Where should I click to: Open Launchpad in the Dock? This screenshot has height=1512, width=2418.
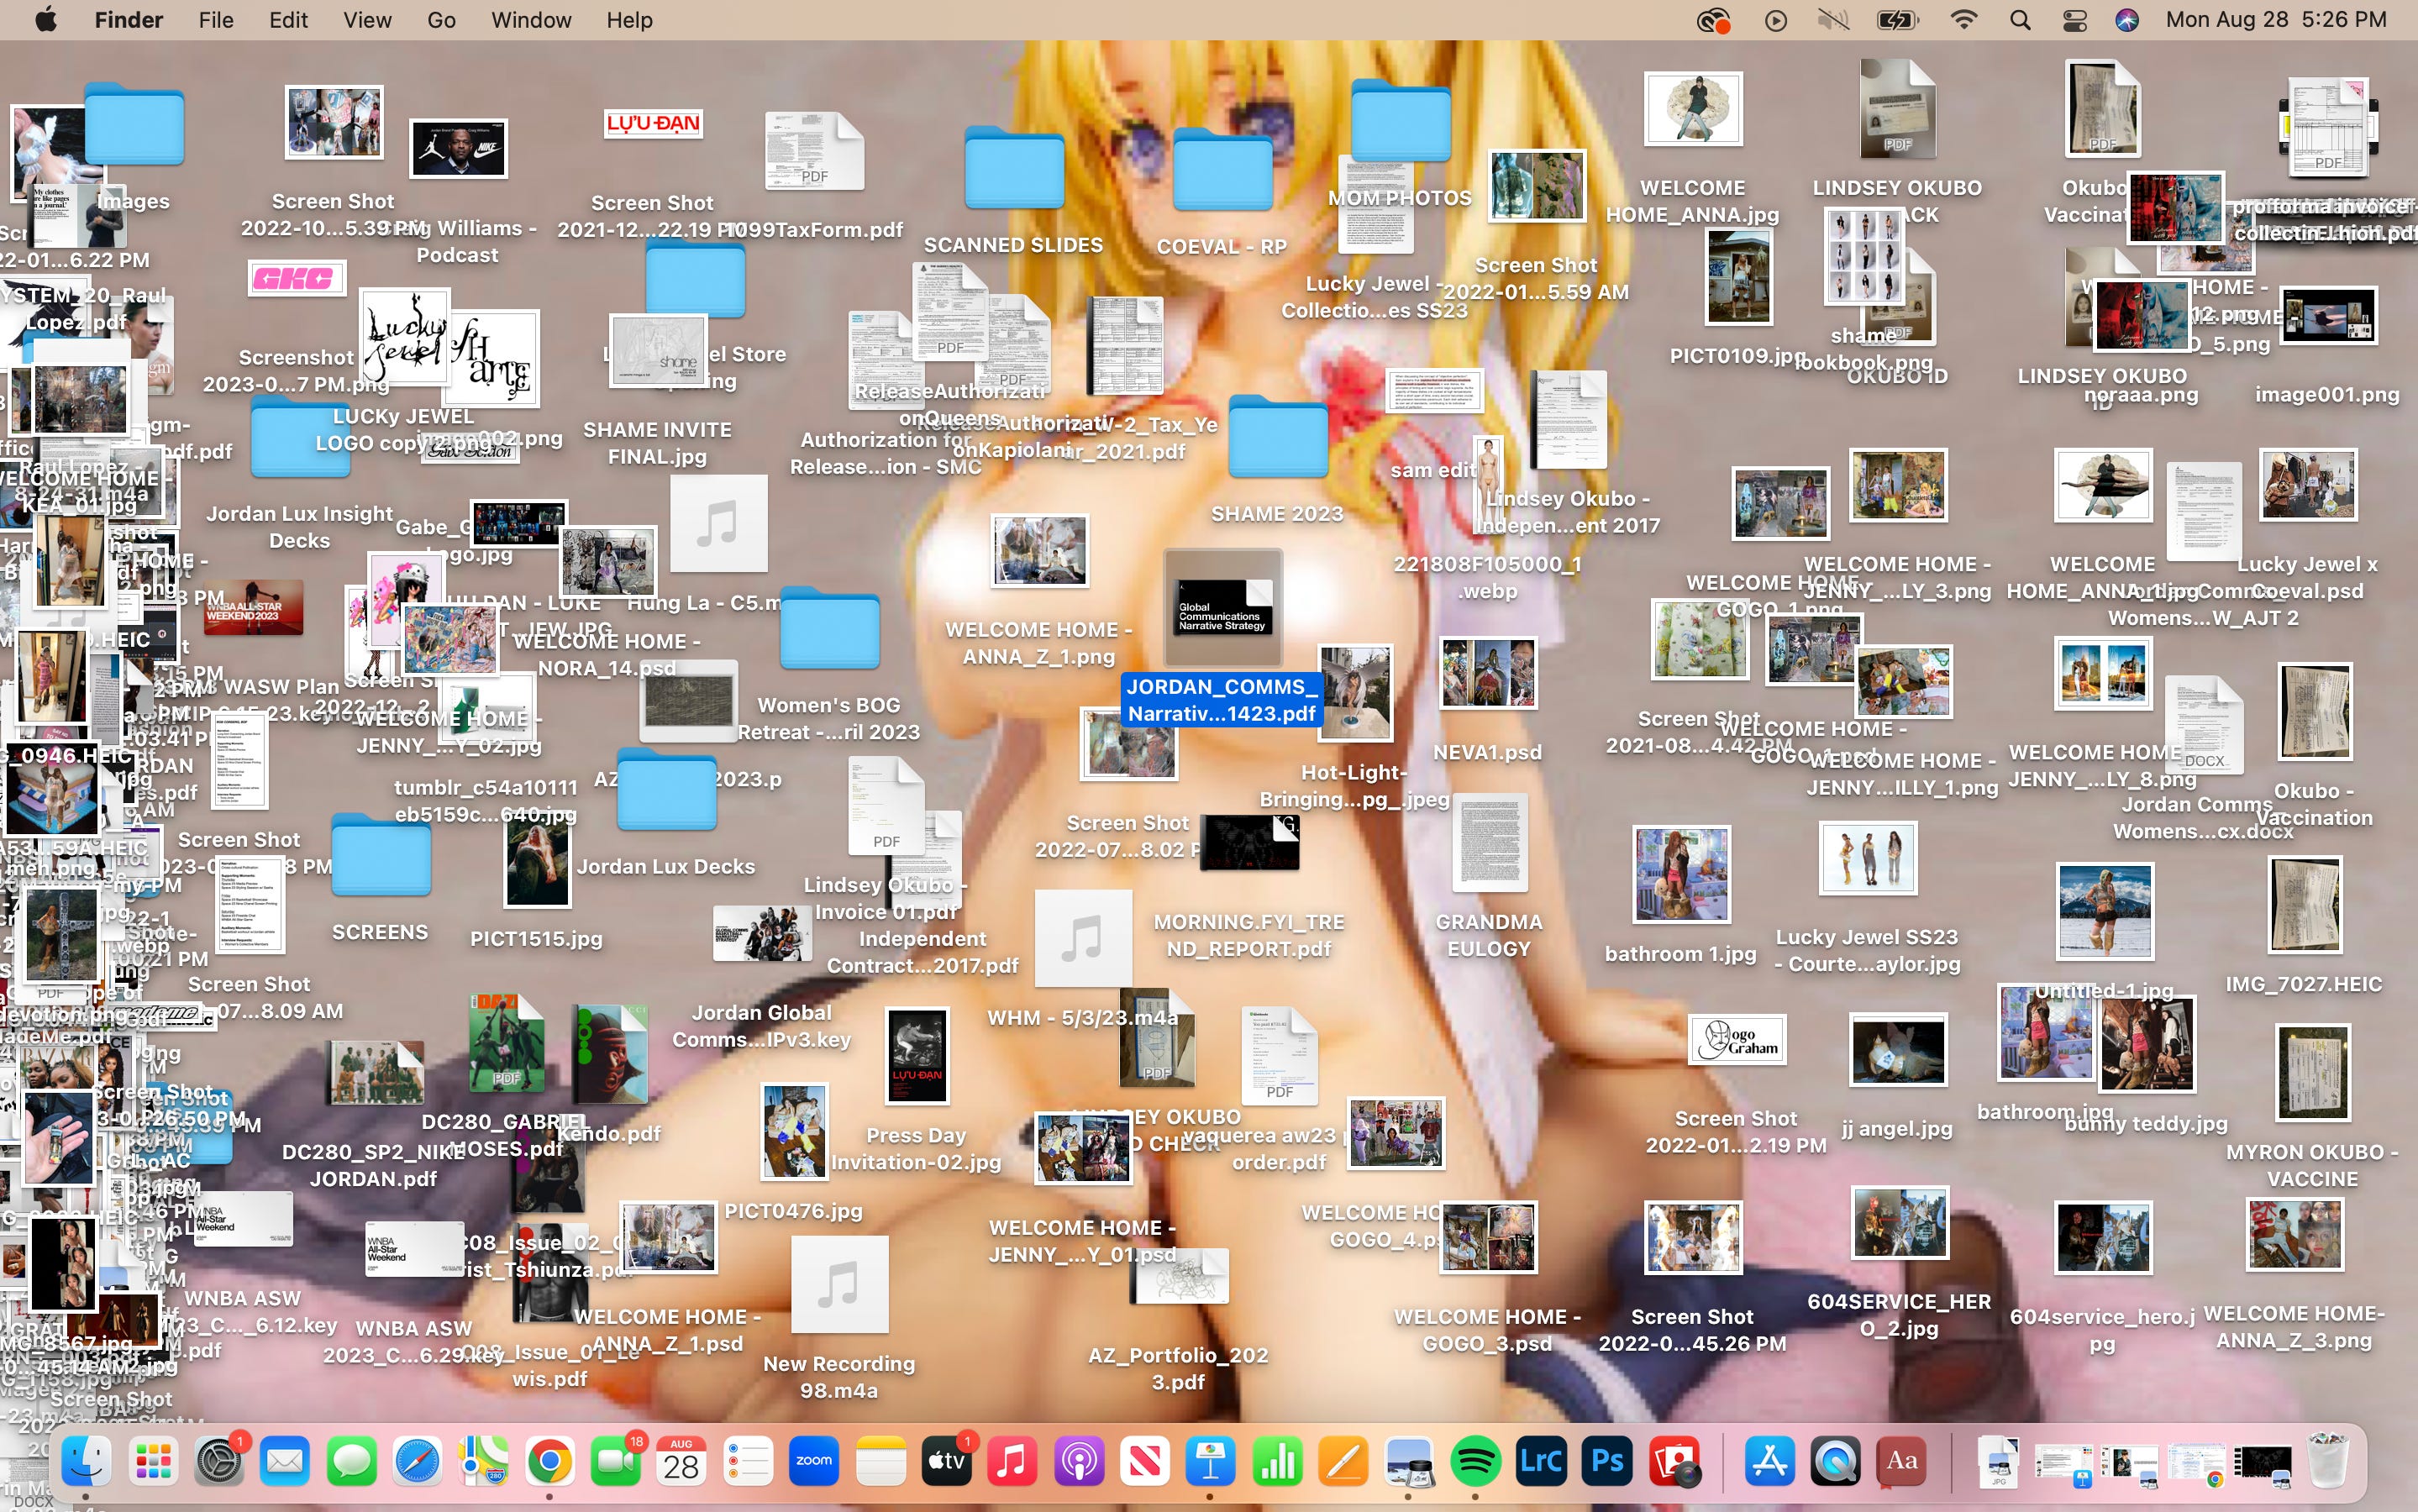153,1462
